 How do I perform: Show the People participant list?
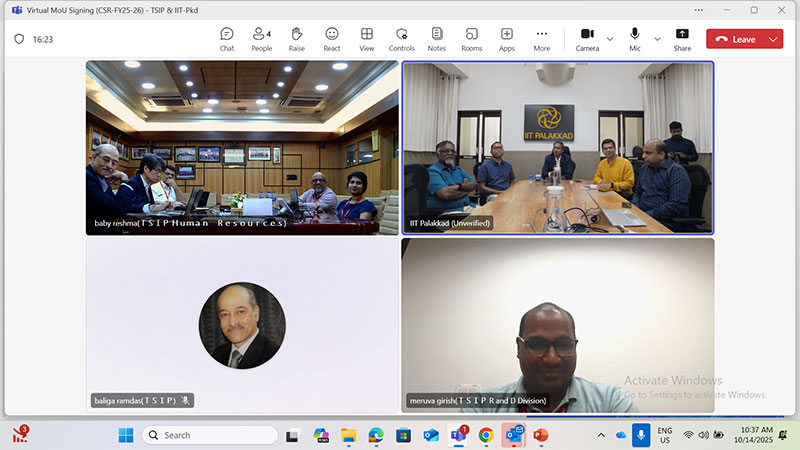coord(261,39)
